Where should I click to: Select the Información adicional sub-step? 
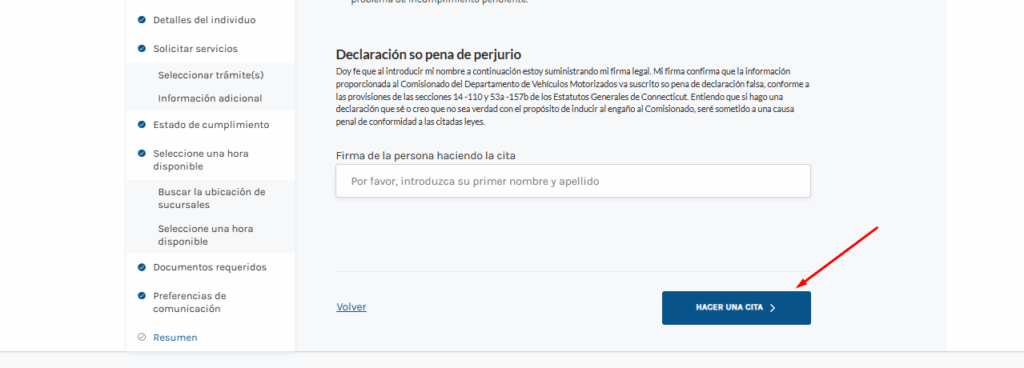pyautogui.click(x=210, y=99)
